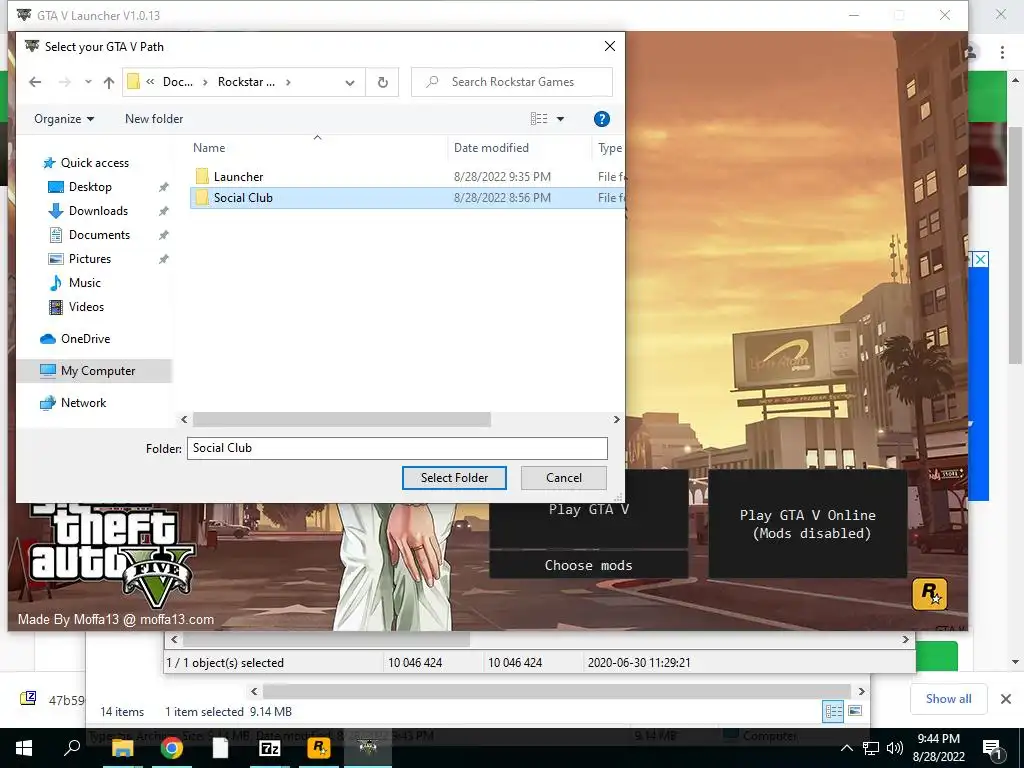
Task: Sort by Name column header
Action: 209,148
